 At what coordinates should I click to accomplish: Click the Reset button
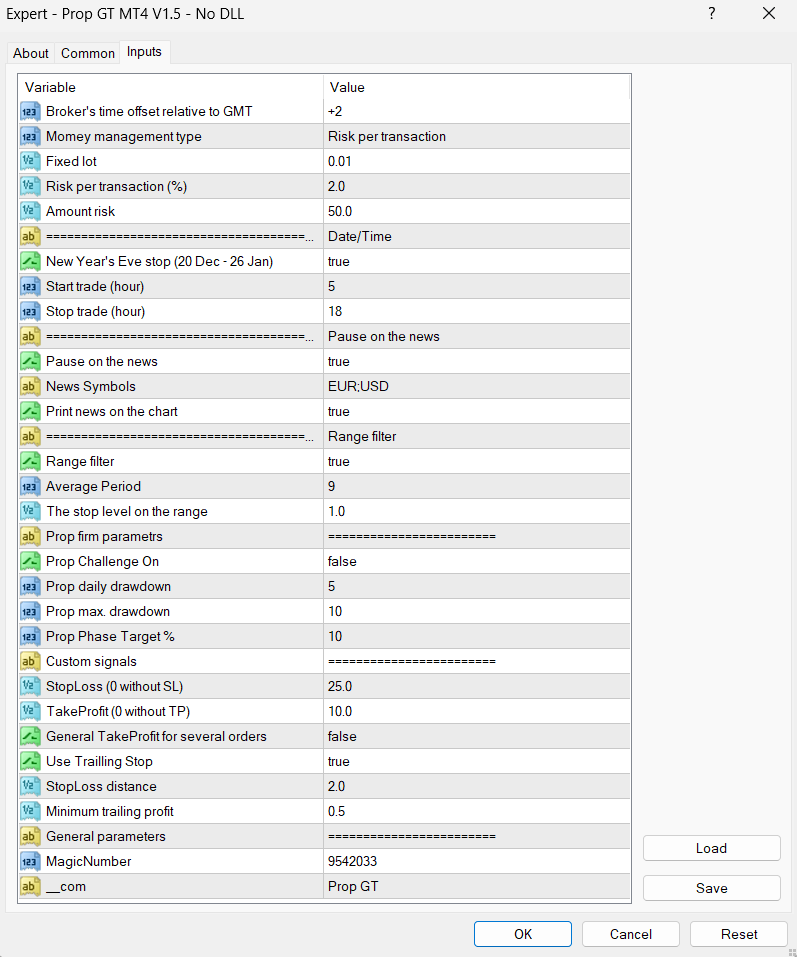coord(739,934)
